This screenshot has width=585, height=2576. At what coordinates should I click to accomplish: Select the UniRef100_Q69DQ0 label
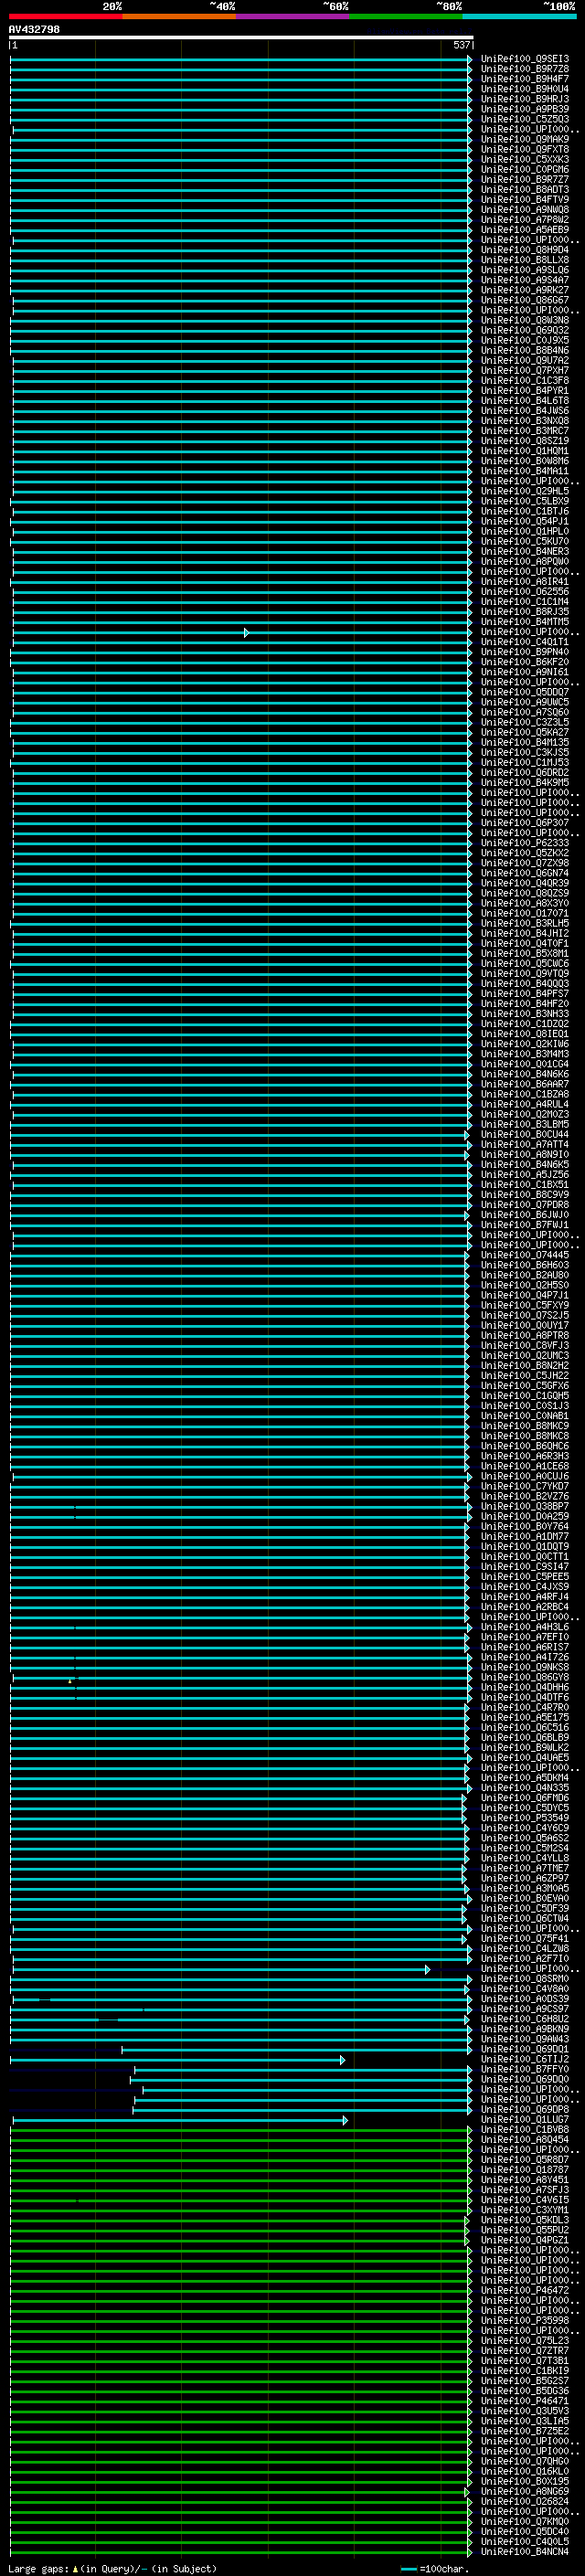[525, 2080]
